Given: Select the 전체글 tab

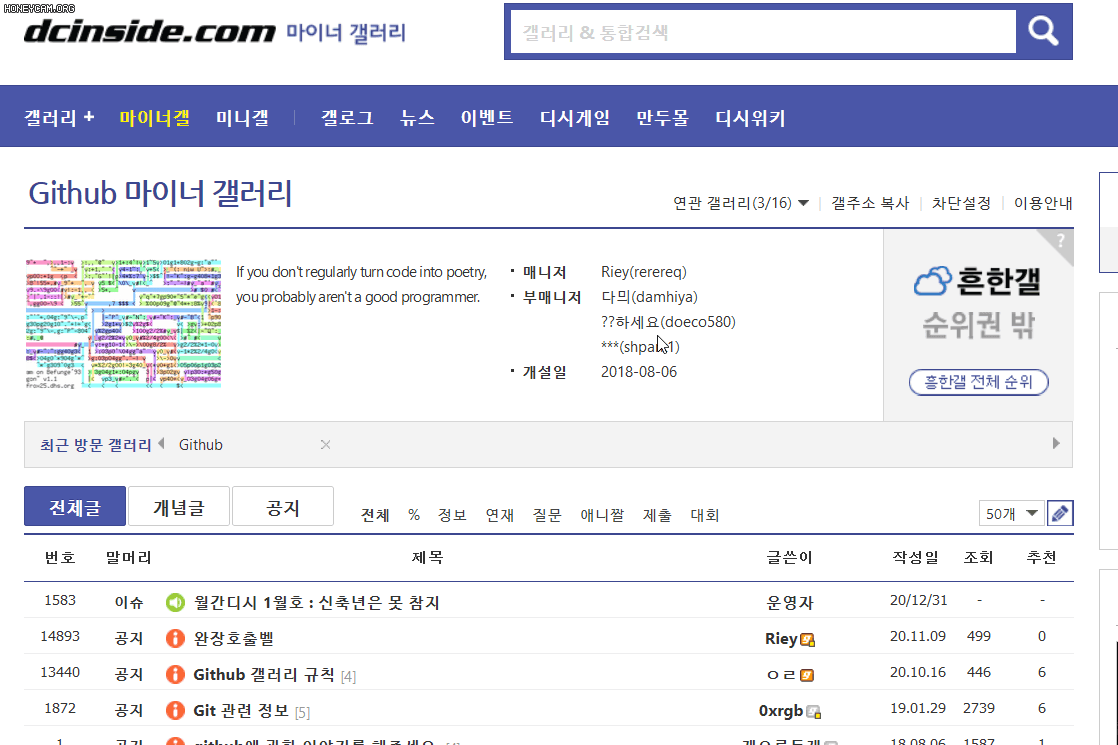Looking at the screenshot, I should 75,507.
